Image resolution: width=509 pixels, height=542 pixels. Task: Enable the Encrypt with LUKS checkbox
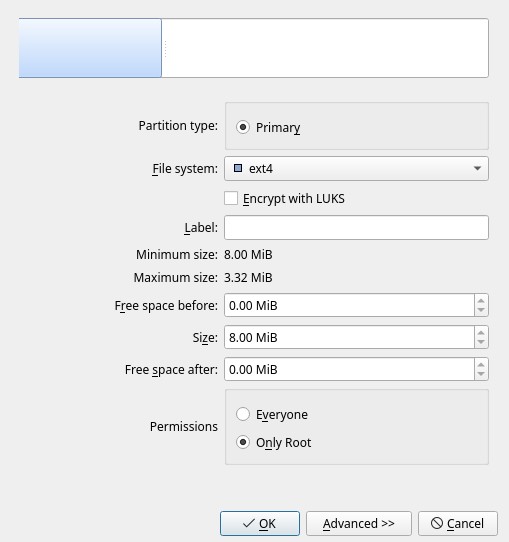tap(231, 199)
